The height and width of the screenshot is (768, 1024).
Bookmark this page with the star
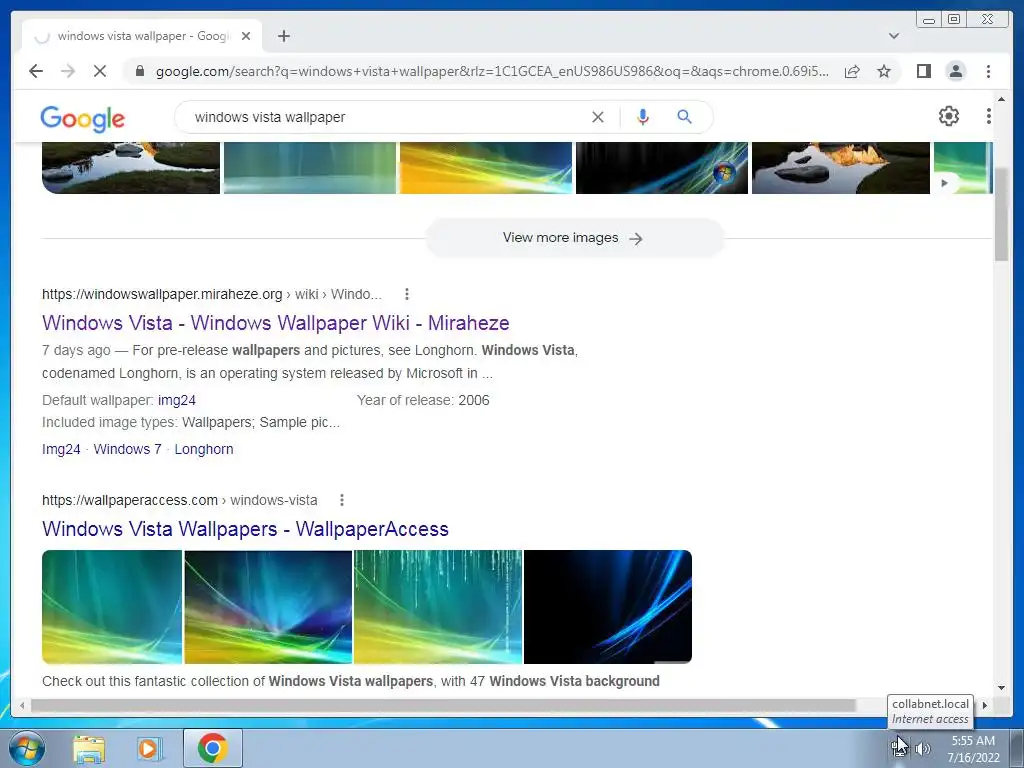[x=884, y=71]
